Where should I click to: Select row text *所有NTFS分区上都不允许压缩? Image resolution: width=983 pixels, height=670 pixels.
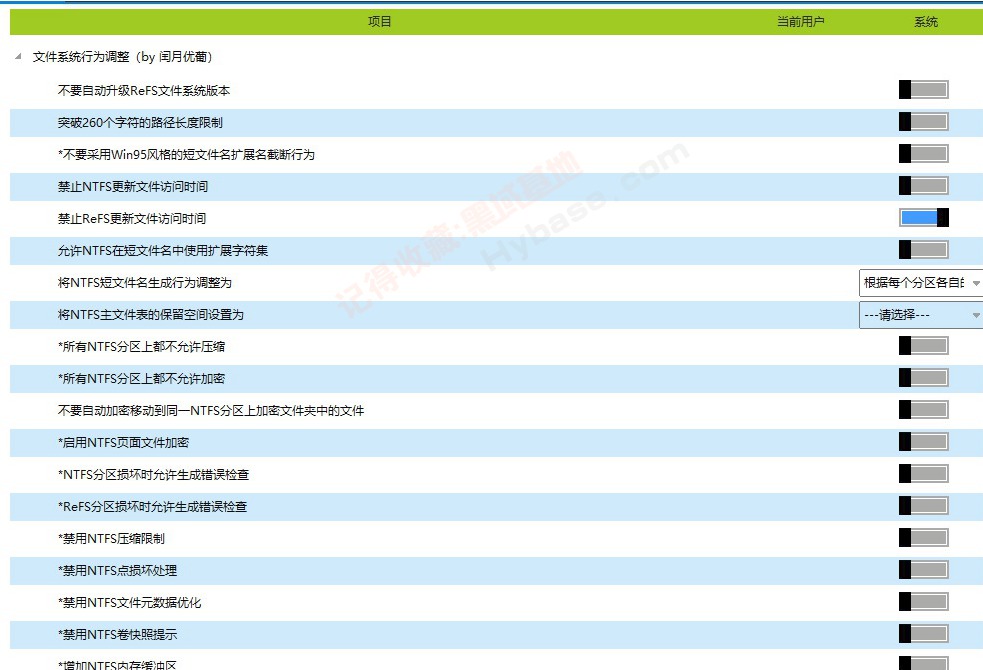[142, 347]
